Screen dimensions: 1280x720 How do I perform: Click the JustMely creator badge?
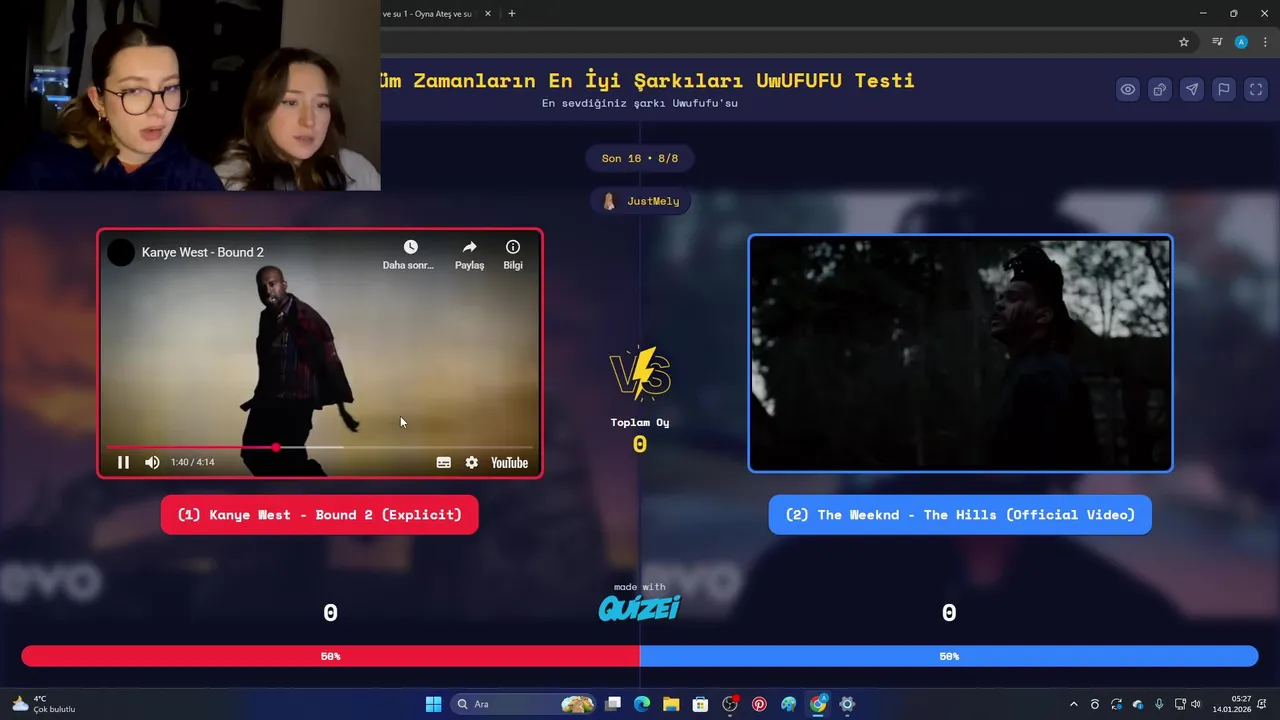[640, 201]
